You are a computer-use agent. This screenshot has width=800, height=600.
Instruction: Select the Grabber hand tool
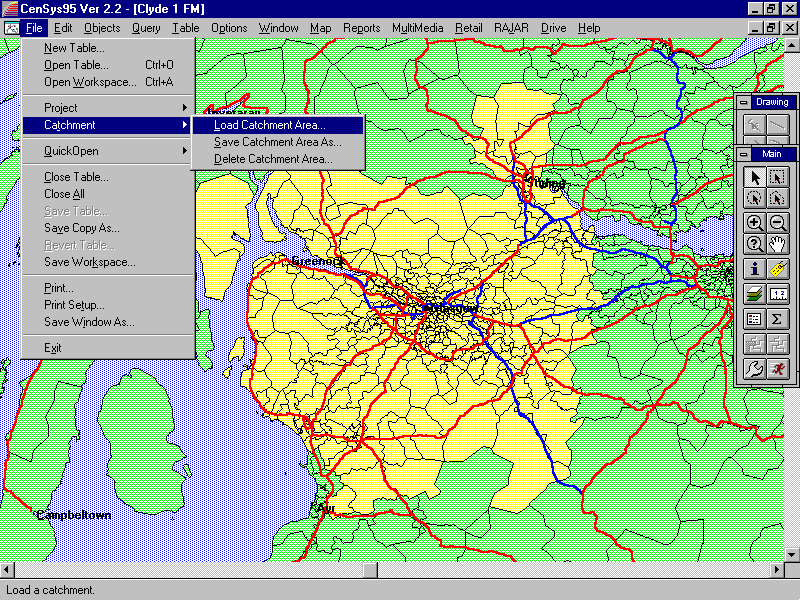tap(777, 244)
